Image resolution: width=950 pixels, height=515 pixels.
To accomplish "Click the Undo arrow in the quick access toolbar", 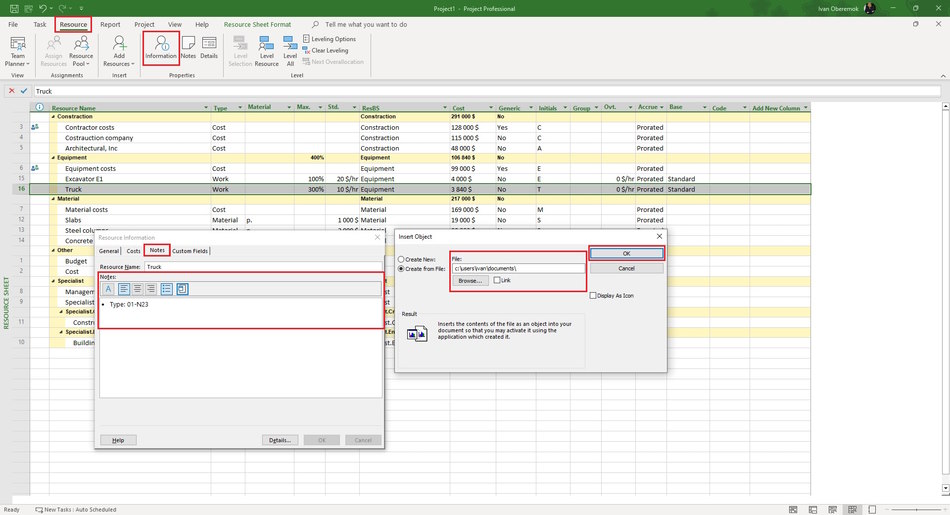I will [42, 8].
